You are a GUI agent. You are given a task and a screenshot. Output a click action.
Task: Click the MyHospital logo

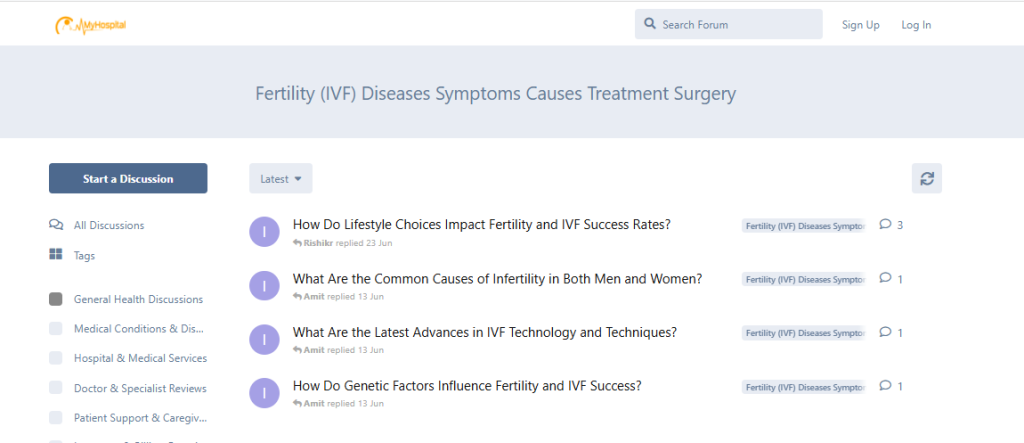coord(90,25)
